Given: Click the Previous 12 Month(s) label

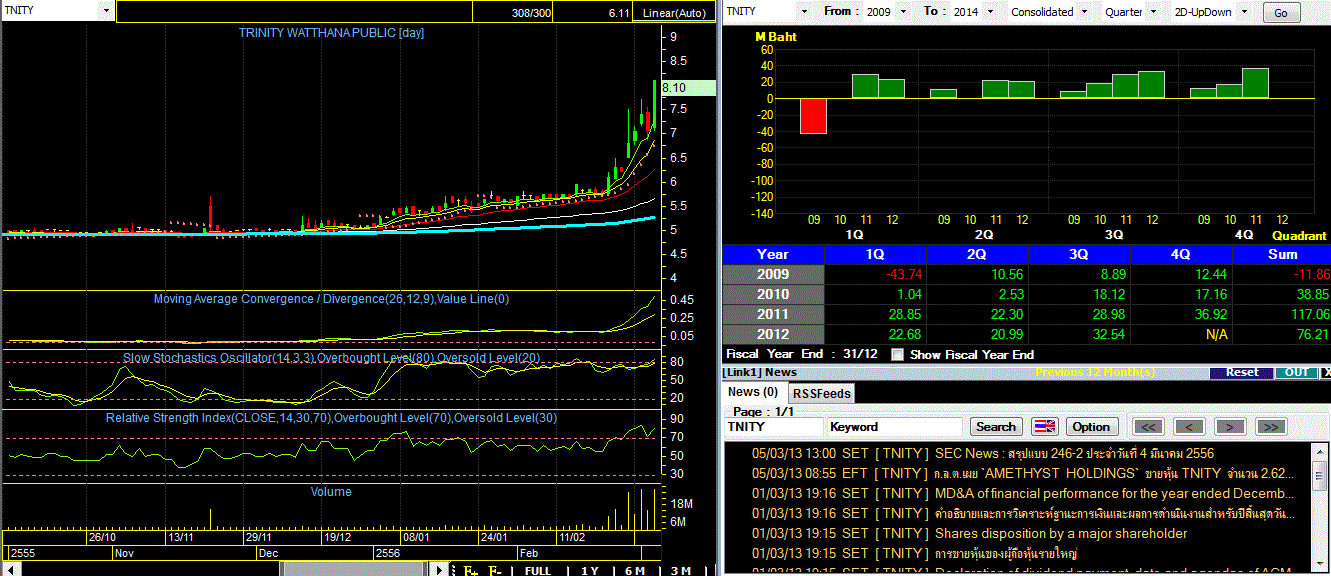Looking at the screenshot, I should tap(1095, 372).
